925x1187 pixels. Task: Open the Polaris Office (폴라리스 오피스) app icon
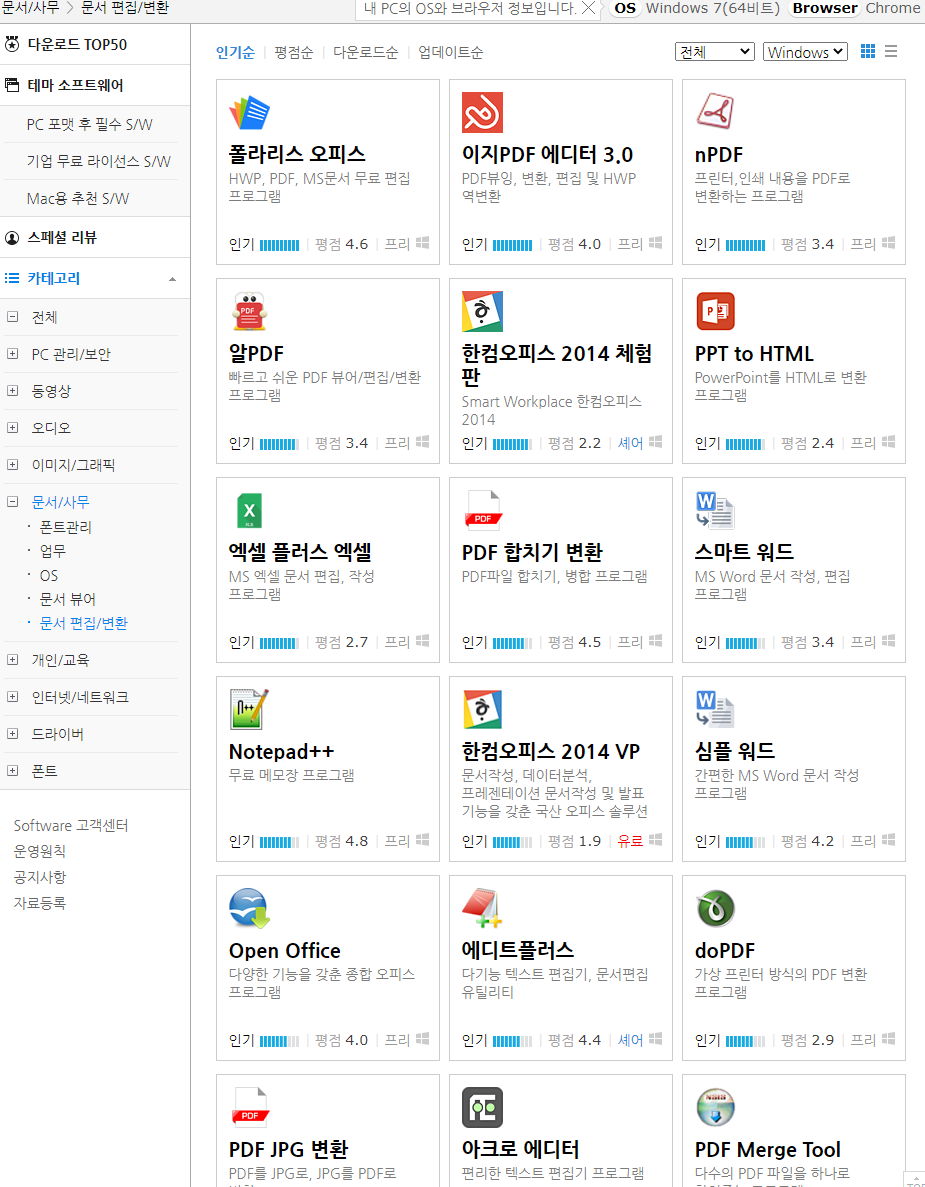coord(249,113)
